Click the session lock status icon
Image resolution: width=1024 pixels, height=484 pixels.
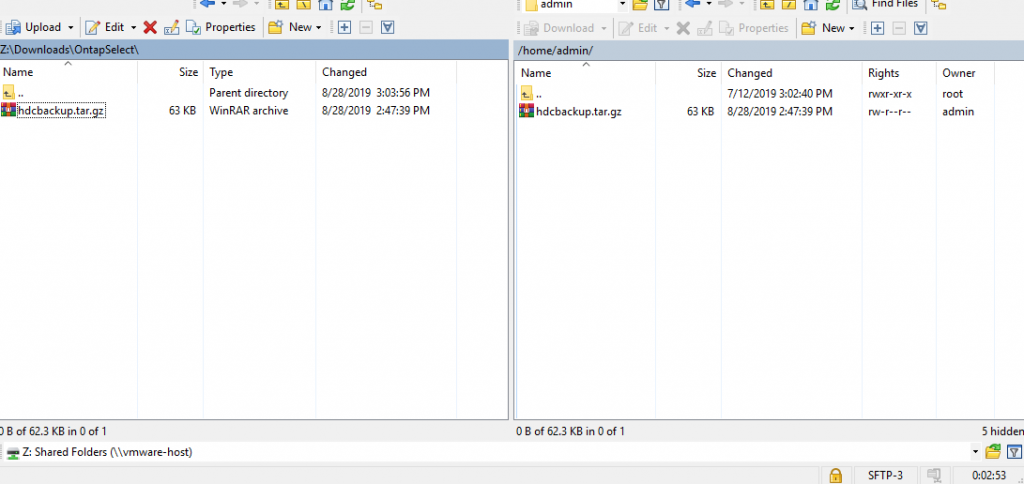(835, 475)
